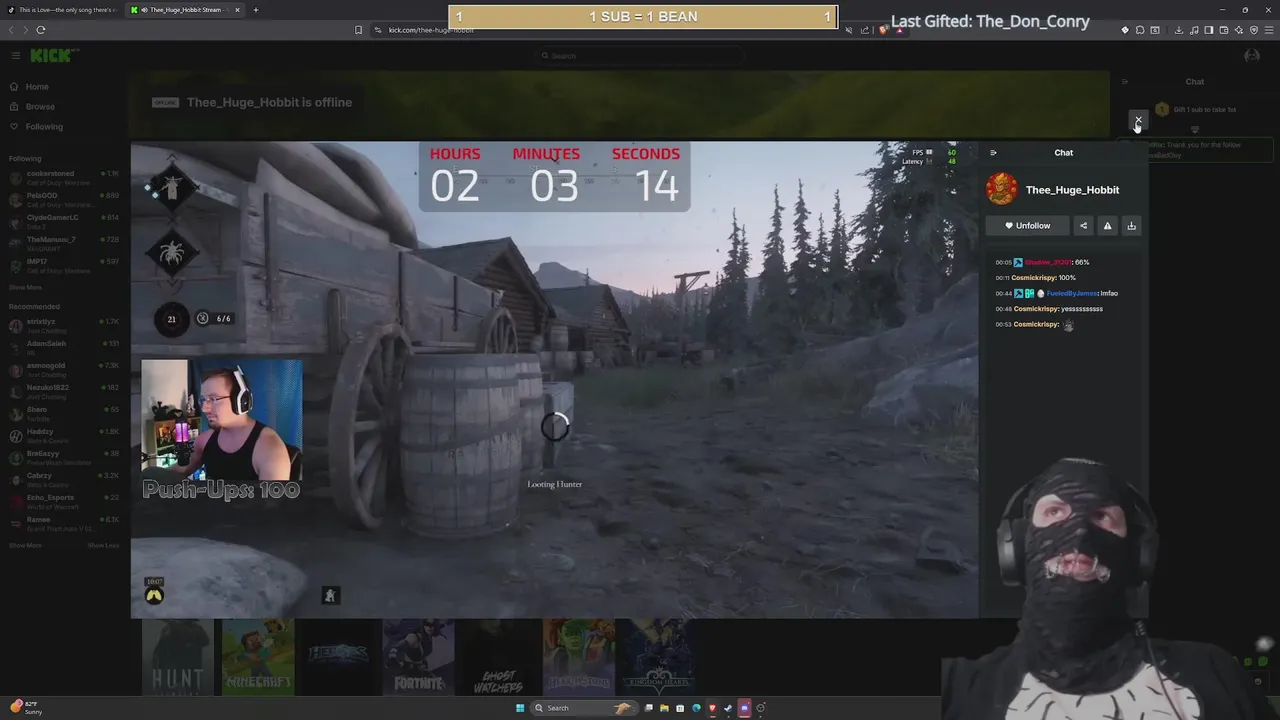Open the browser AI sparkle icon
Image resolution: width=1280 pixels, height=720 pixels.
(x=1239, y=30)
